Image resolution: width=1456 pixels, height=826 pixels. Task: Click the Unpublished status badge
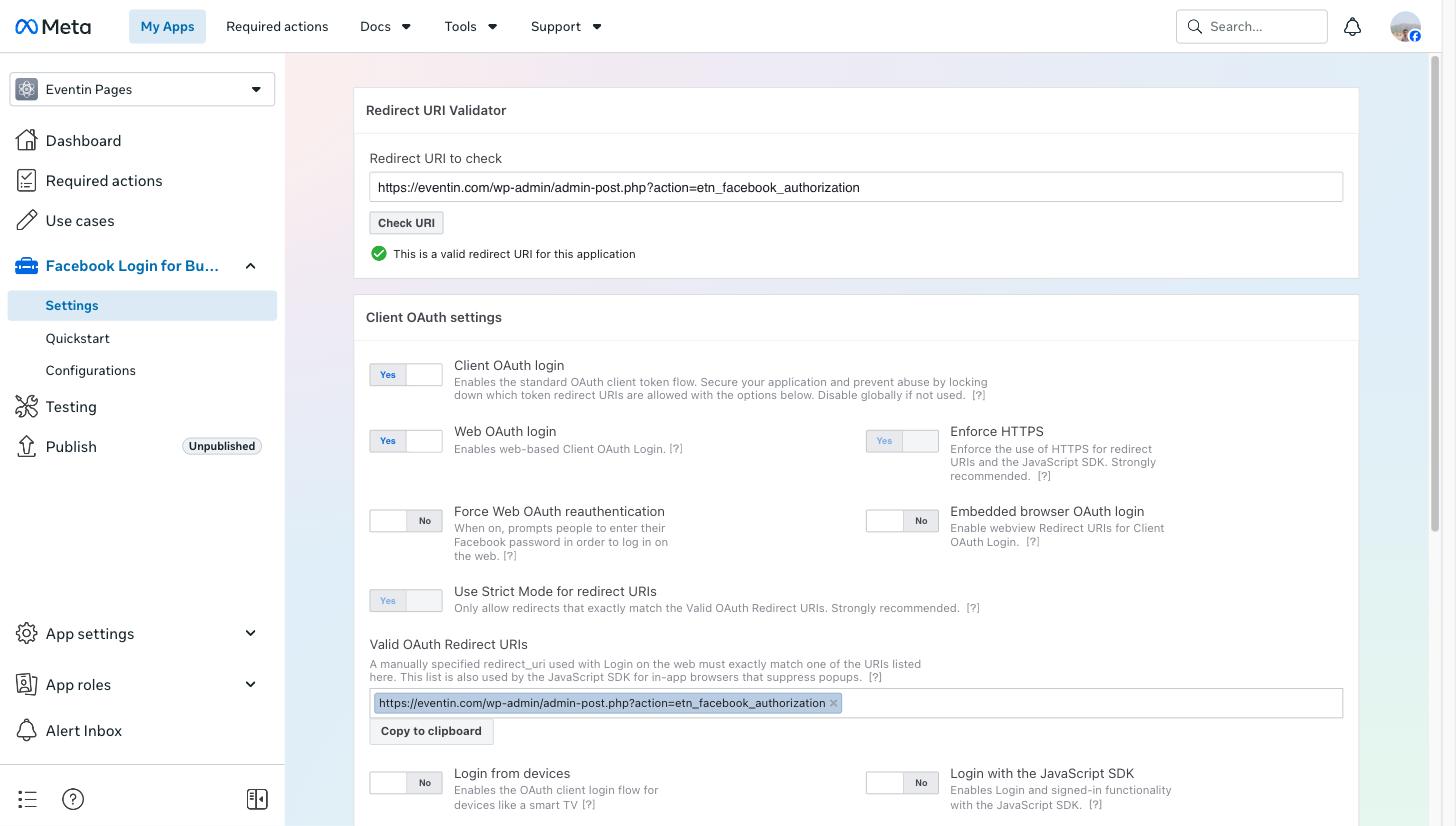(x=222, y=446)
